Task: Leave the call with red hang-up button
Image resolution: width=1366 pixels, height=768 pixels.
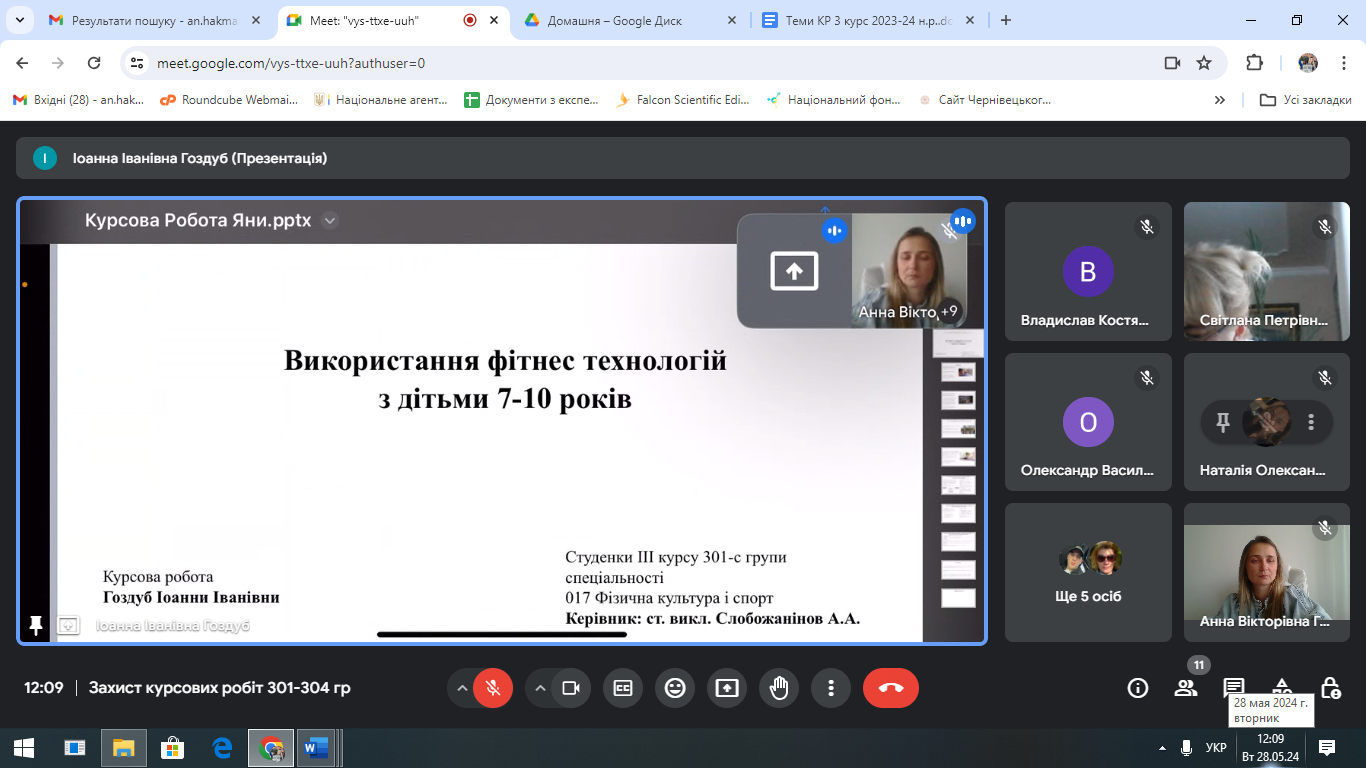Action: pos(891,688)
